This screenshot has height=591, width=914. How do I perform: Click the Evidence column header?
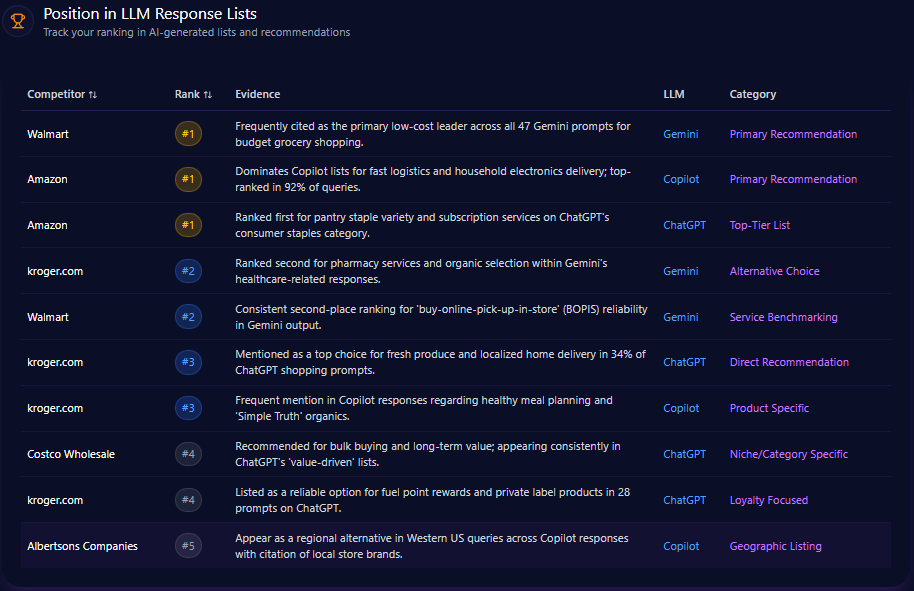[x=257, y=94]
